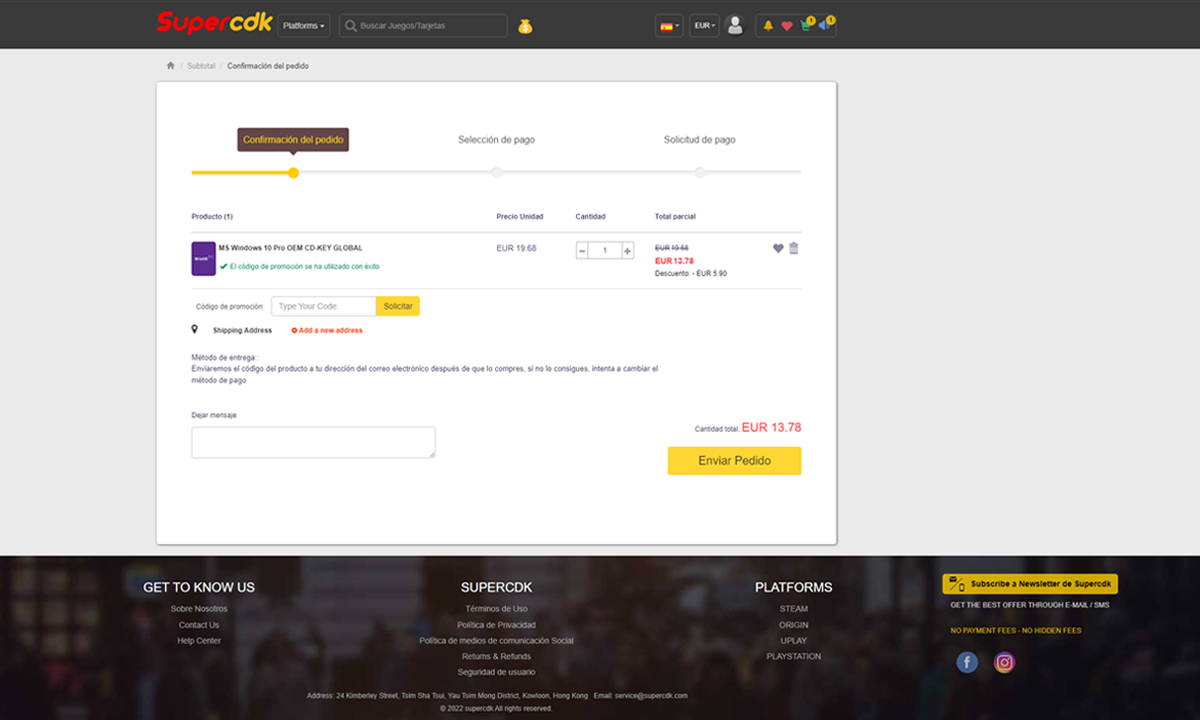
Task: Add Windows 10 Pro item to wishlist
Action: tap(778, 248)
